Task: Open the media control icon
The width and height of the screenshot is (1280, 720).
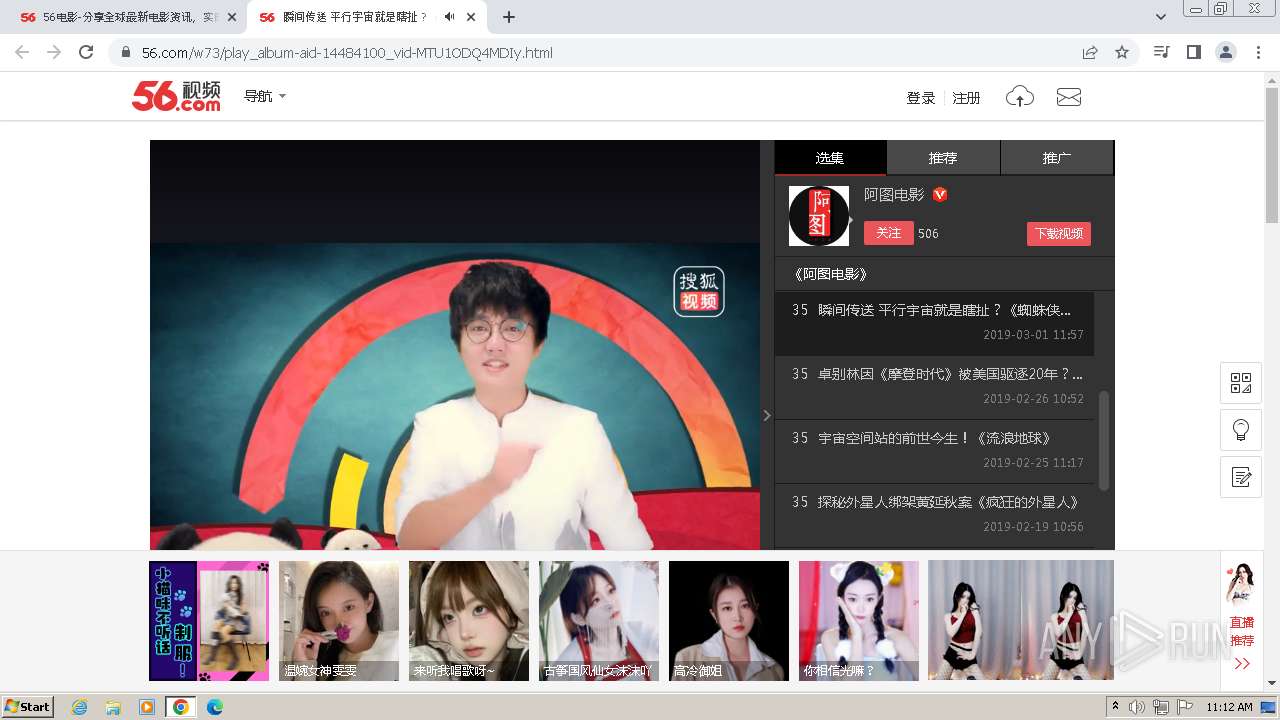Action: 1161,52
